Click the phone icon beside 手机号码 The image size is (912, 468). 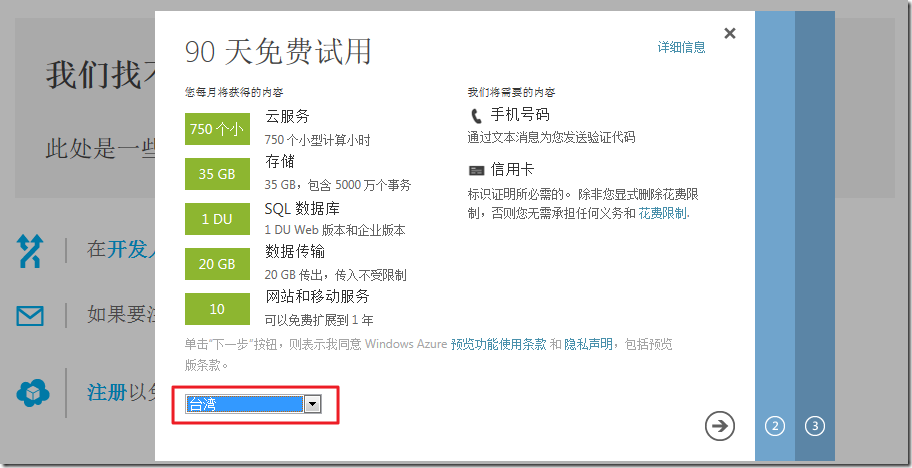476,116
